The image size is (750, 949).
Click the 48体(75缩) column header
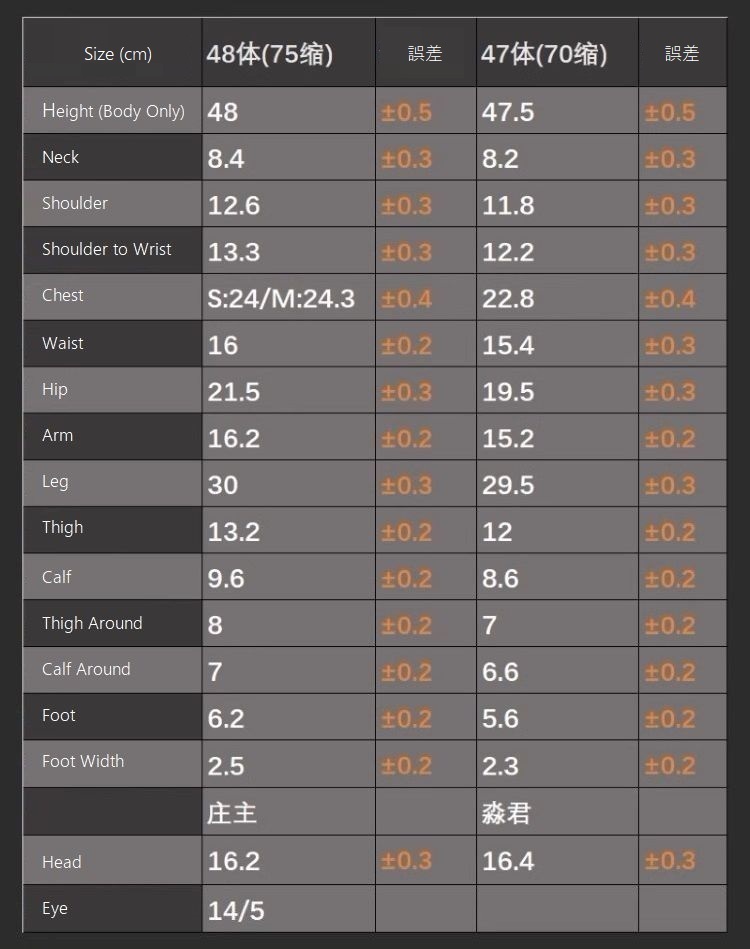[x=270, y=54]
